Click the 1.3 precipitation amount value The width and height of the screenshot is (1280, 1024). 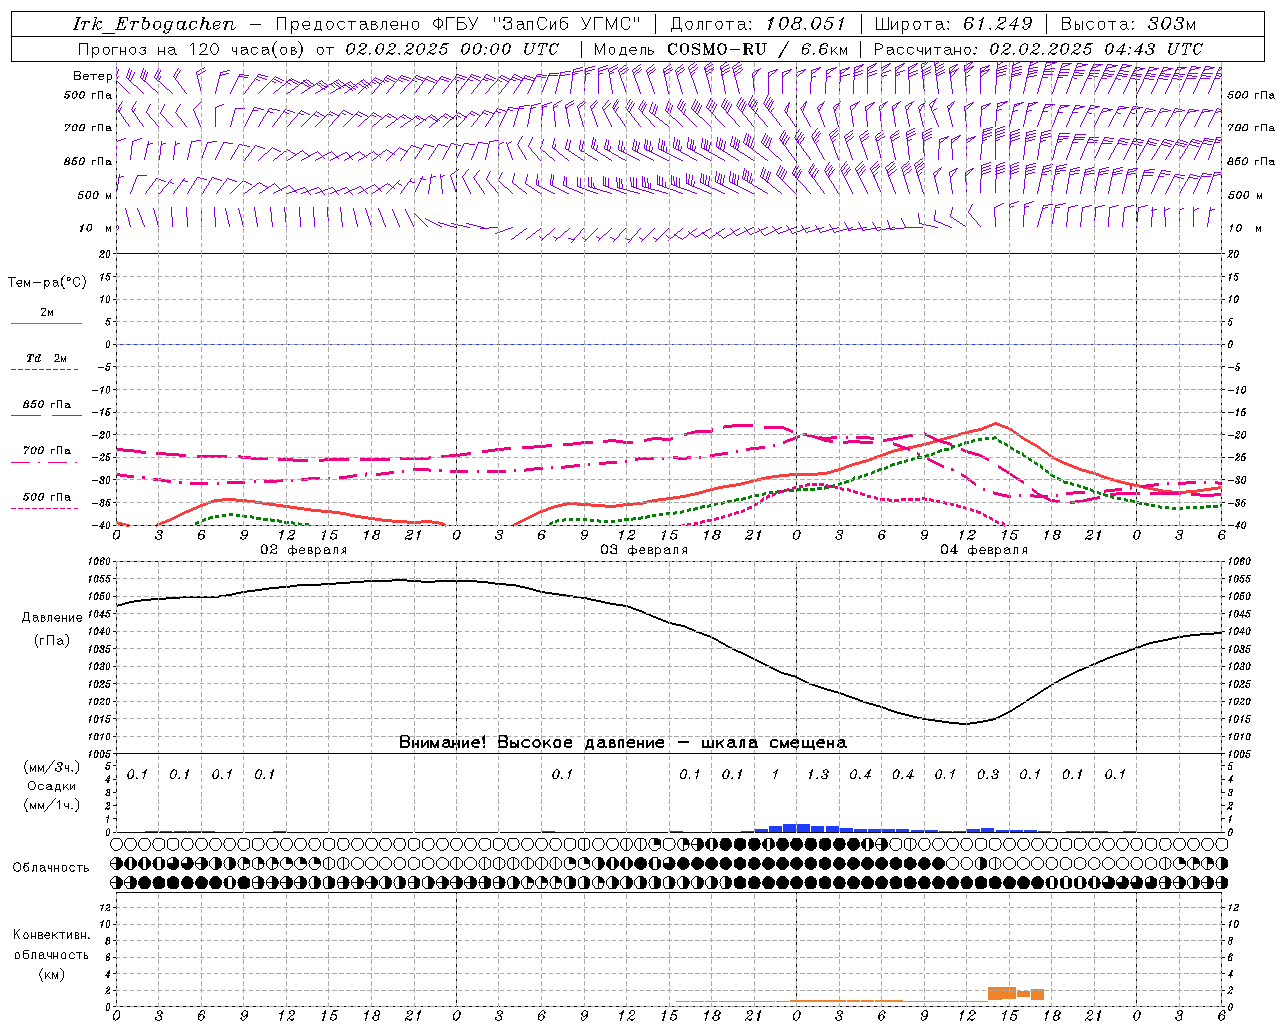818,774
